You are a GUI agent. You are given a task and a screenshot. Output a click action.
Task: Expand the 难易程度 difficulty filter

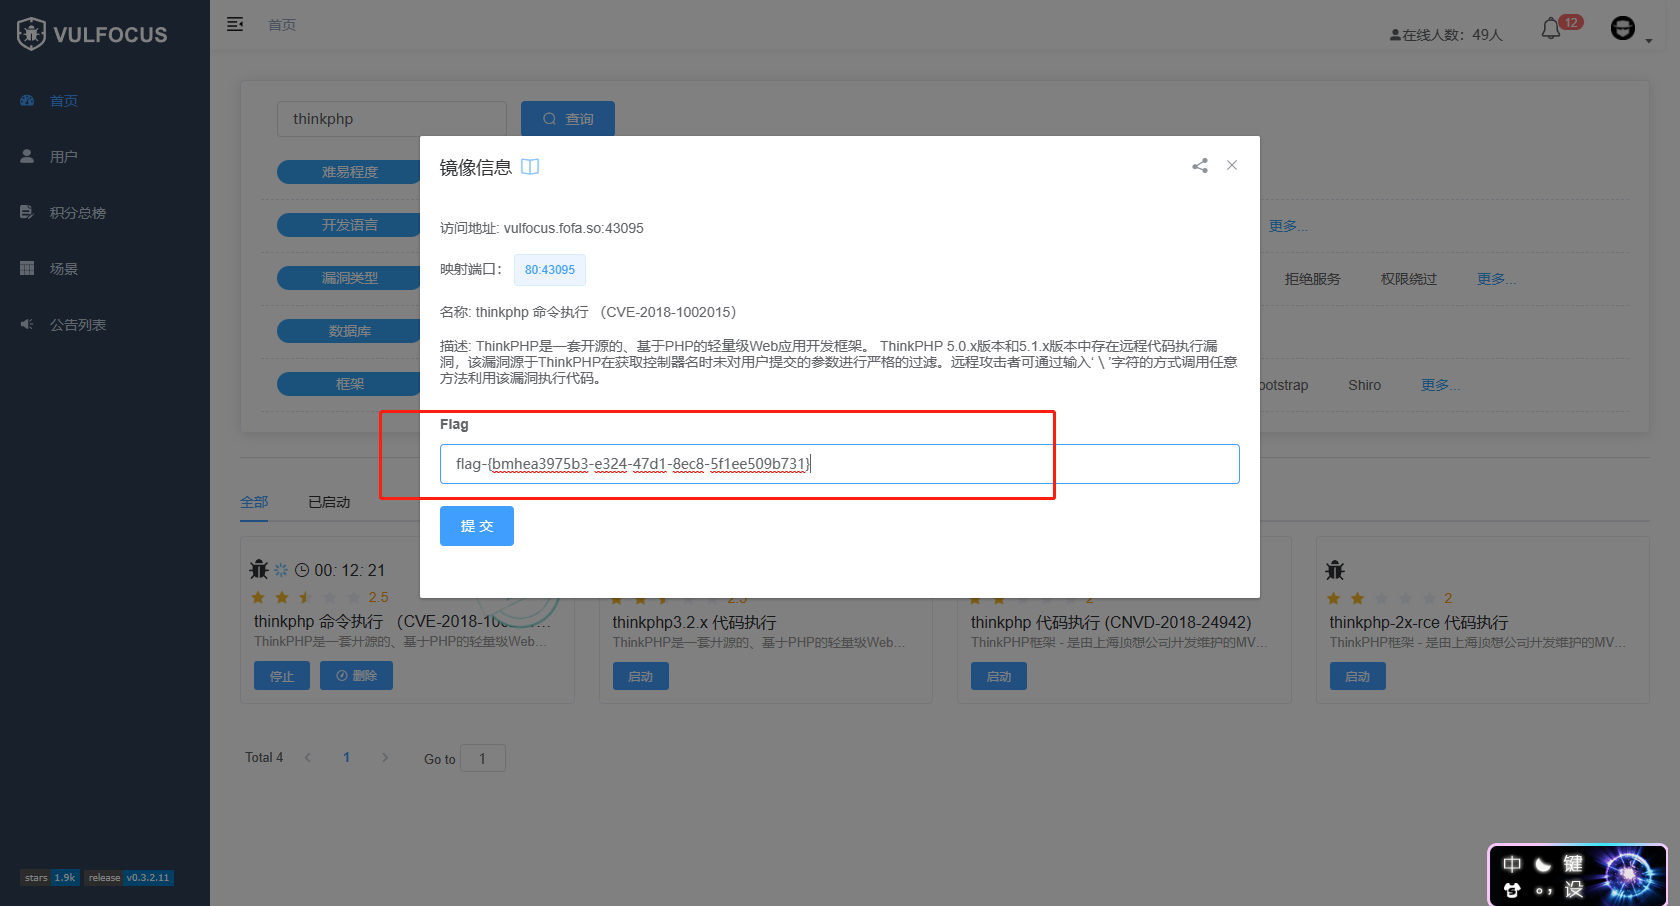(x=348, y=171)
